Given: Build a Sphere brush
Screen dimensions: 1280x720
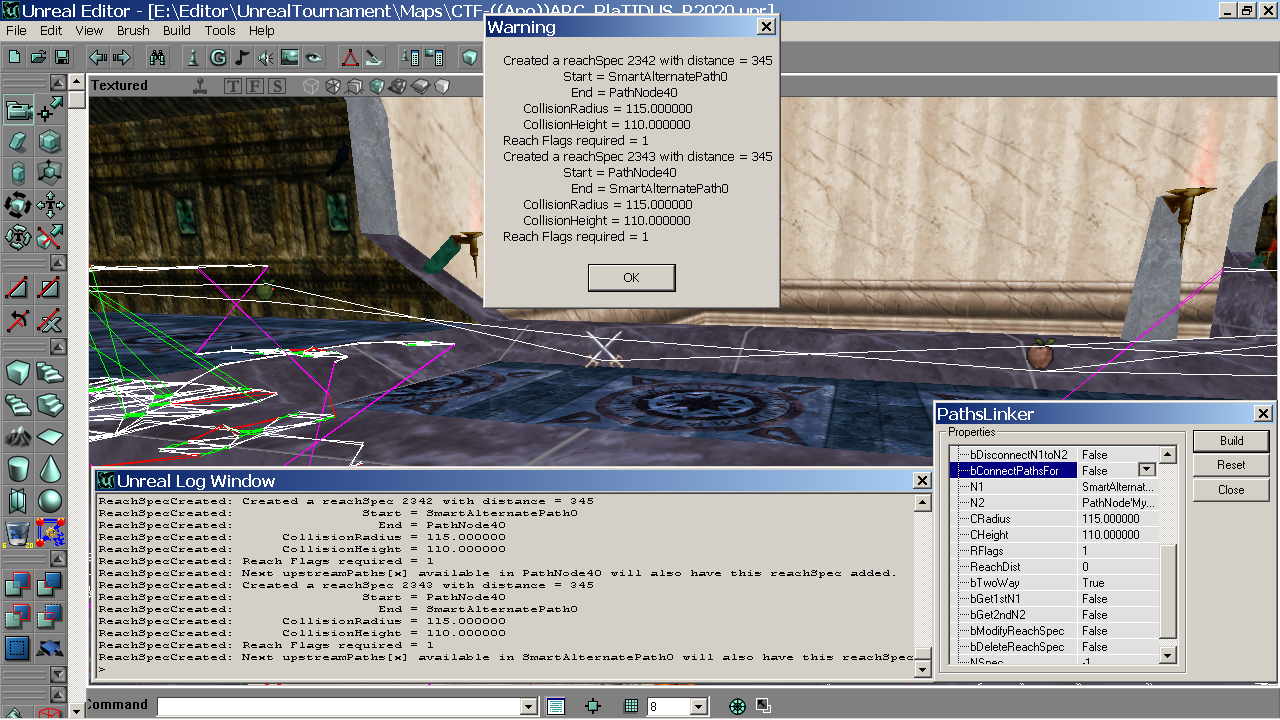Looking at the screenshot, I should [x=50, y=501].
